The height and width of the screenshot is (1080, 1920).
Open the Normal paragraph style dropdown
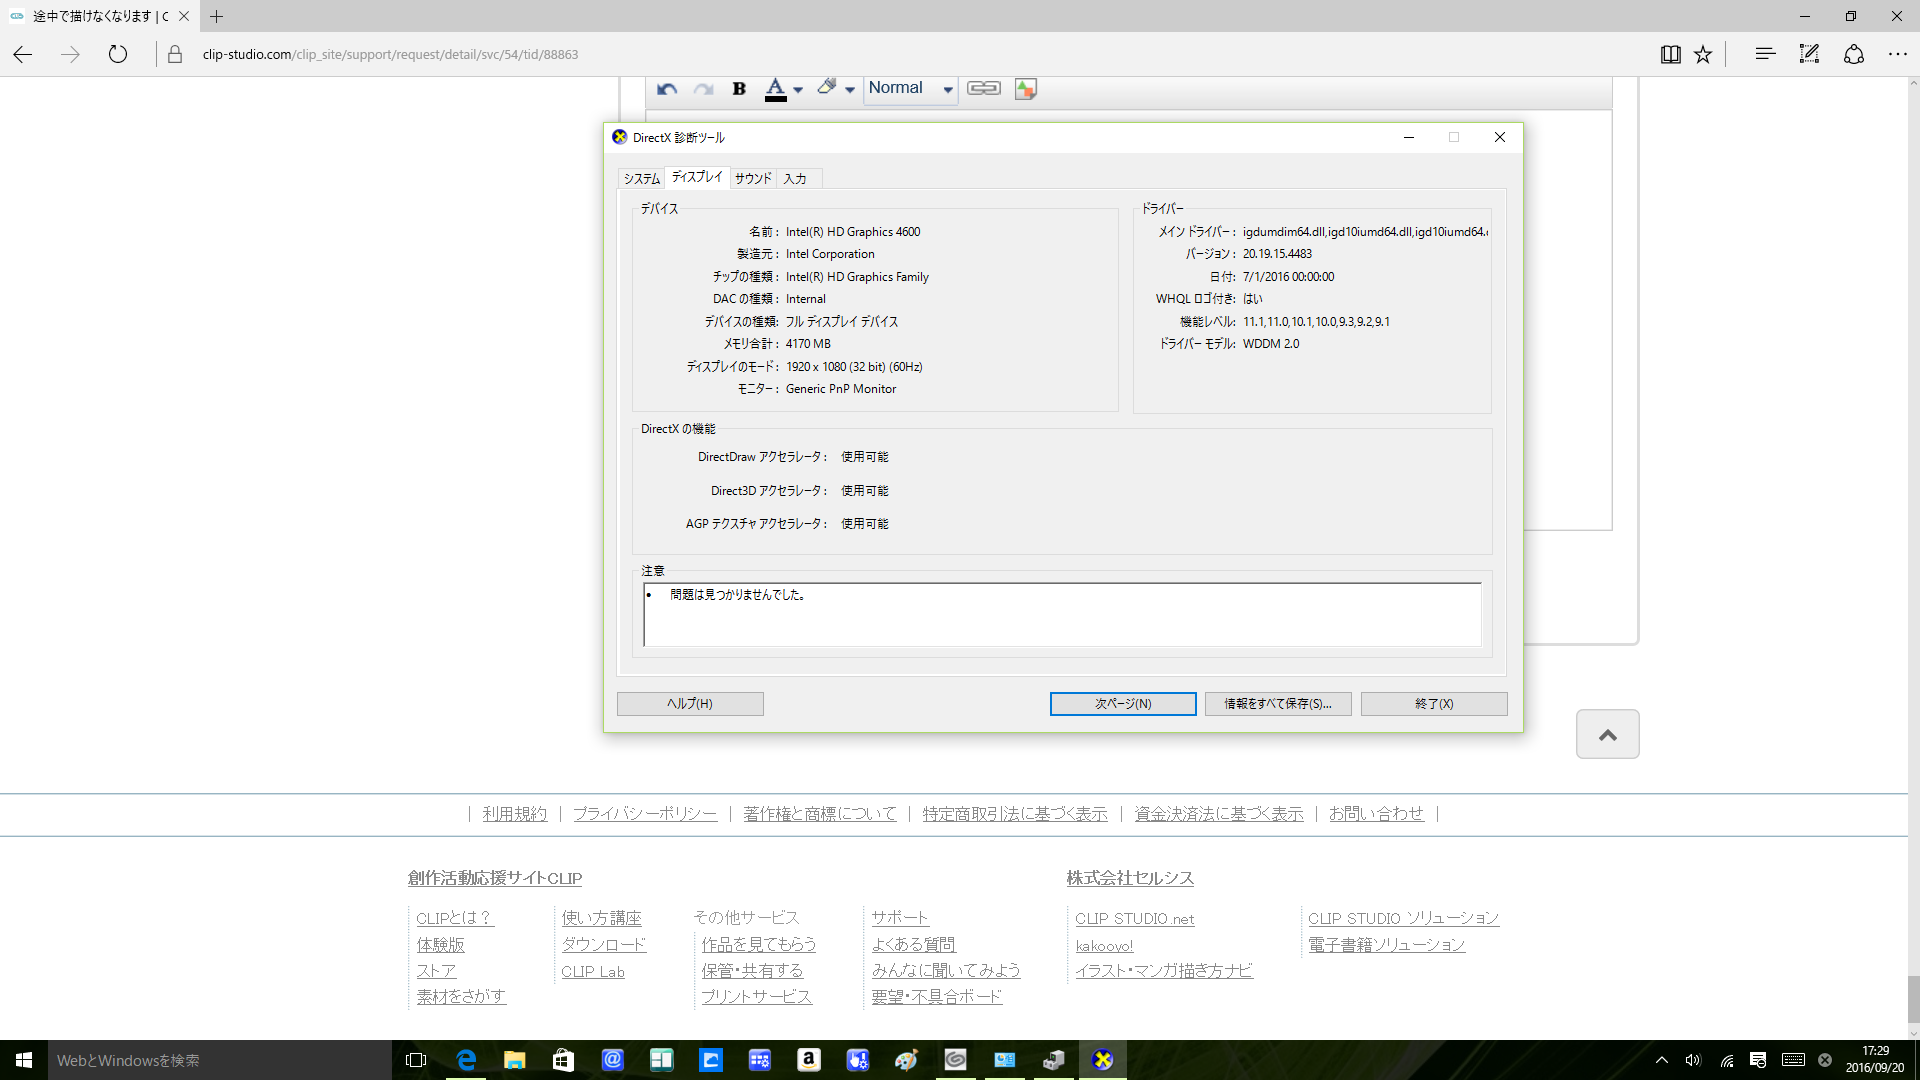point(910,89)
